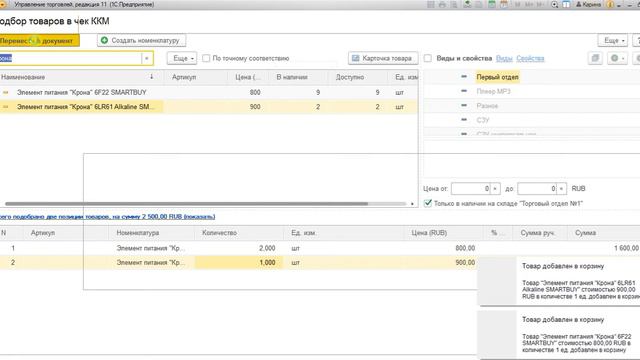Uncheck Только в наличии на складе checkbox
640x360 pixels.
(x=428, y=203)
